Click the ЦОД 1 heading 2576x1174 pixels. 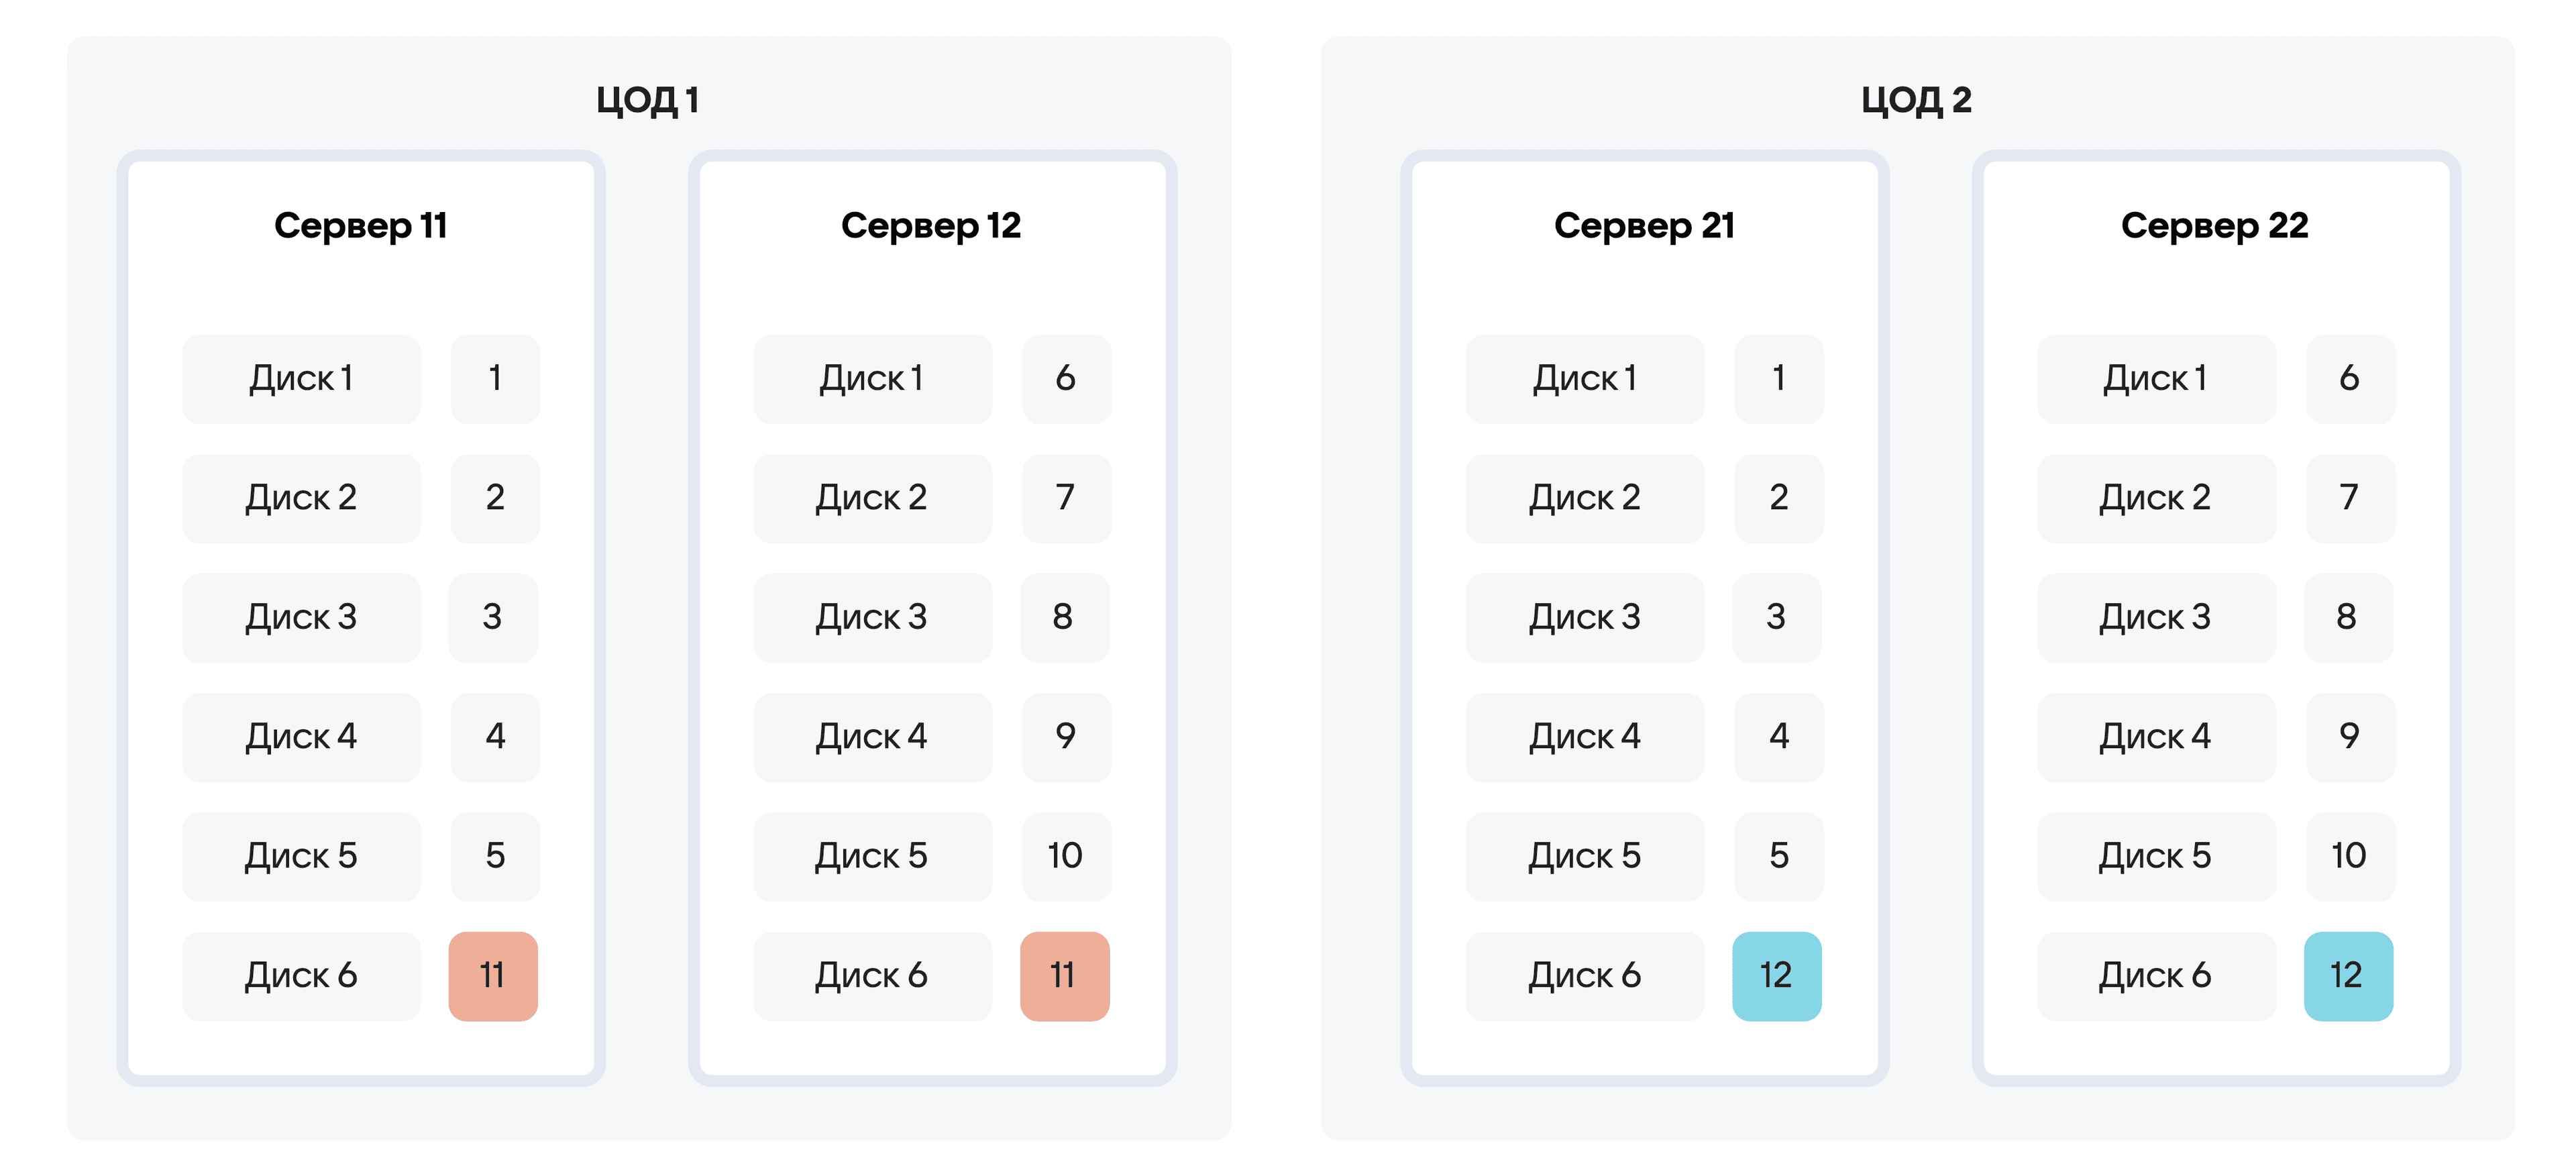click(x=647, y=100)
